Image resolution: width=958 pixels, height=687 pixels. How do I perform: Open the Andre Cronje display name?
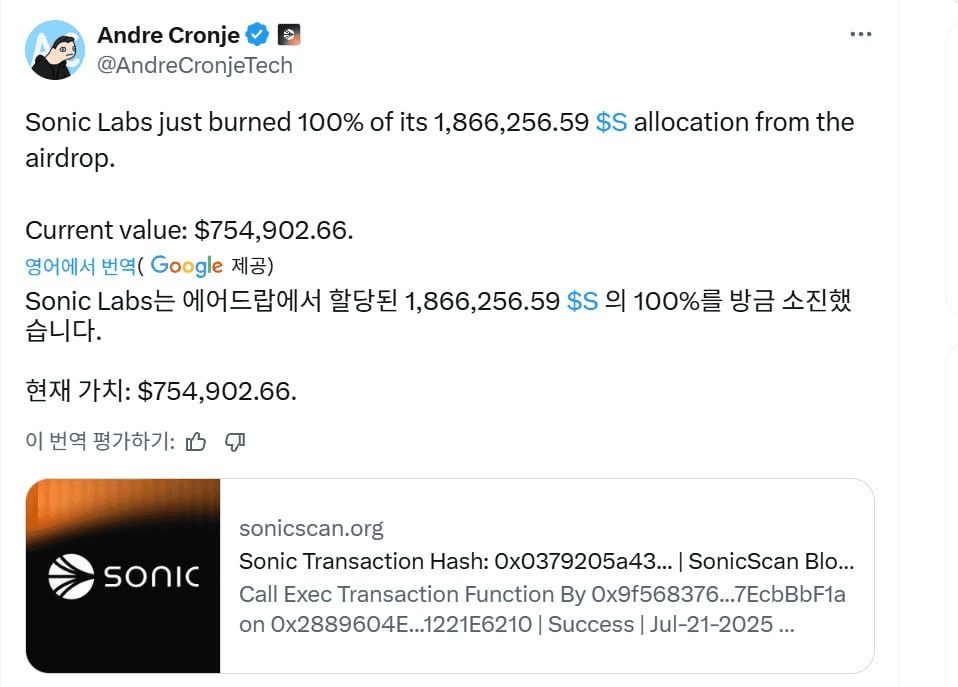[169, 35]
